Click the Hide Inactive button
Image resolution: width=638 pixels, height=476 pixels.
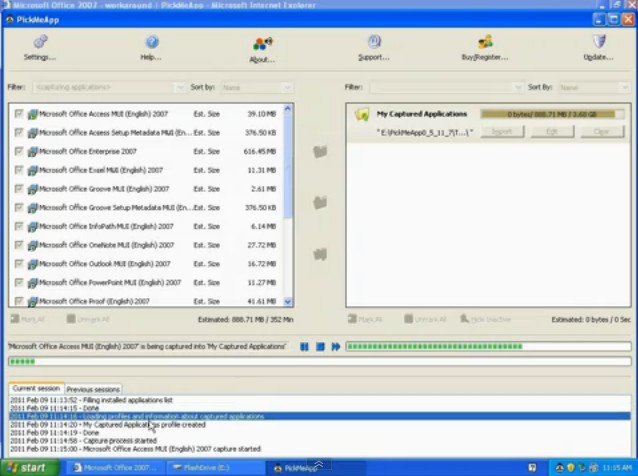tap(485, 319)
